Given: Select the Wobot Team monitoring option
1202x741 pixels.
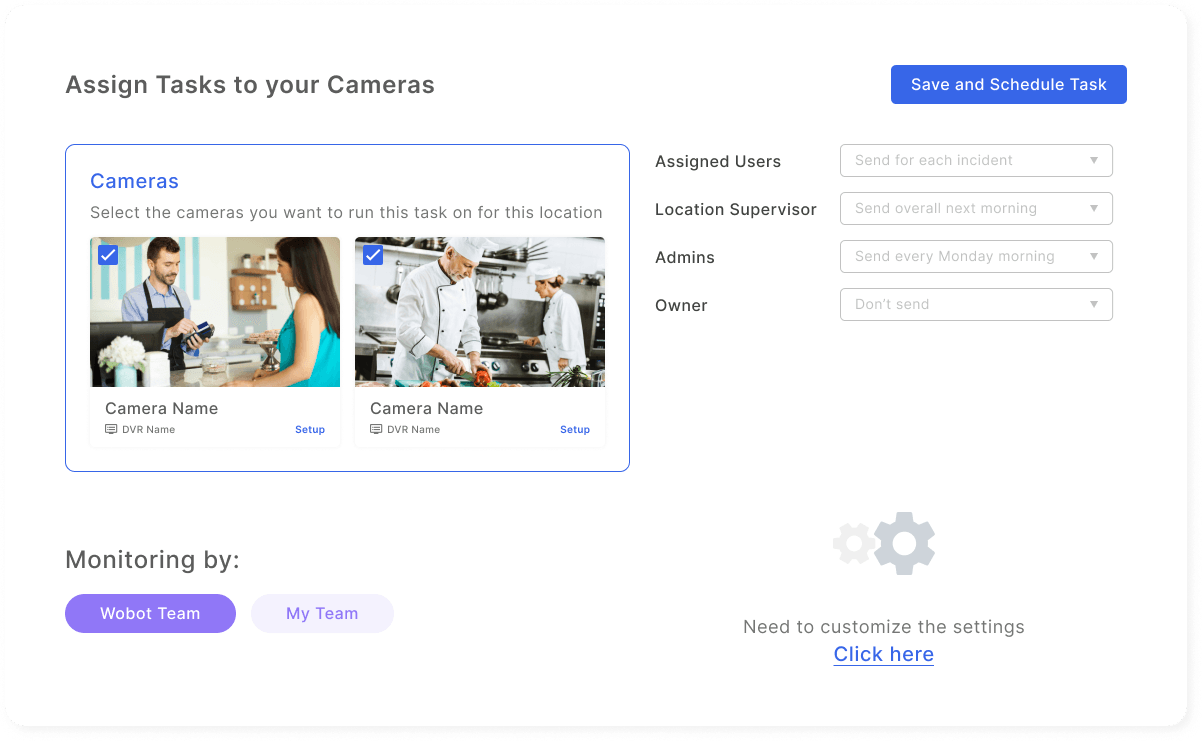Looking at the screenshot, I should 150,613.
